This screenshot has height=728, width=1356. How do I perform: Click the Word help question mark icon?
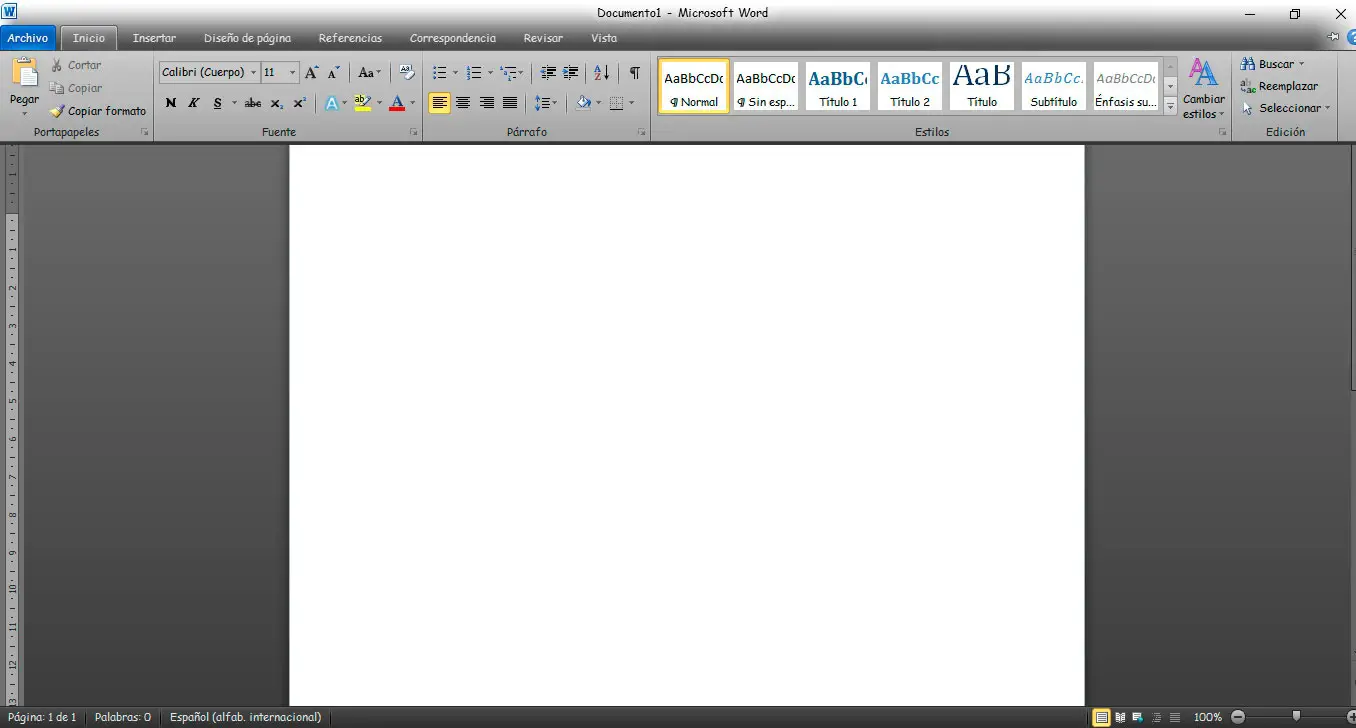click(1352, 38)
